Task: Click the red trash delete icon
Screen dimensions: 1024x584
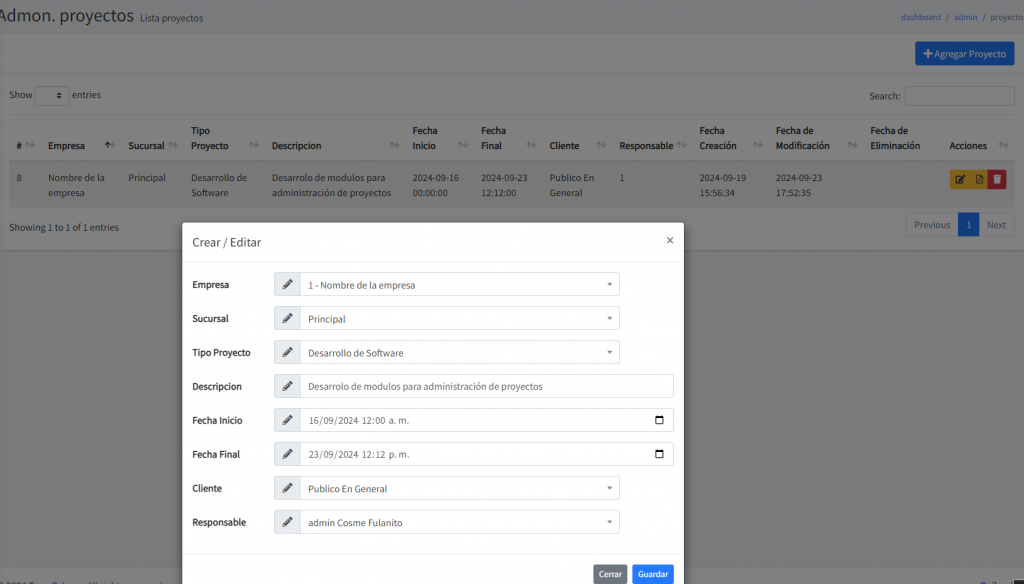Action: click(x=997, y=179)
